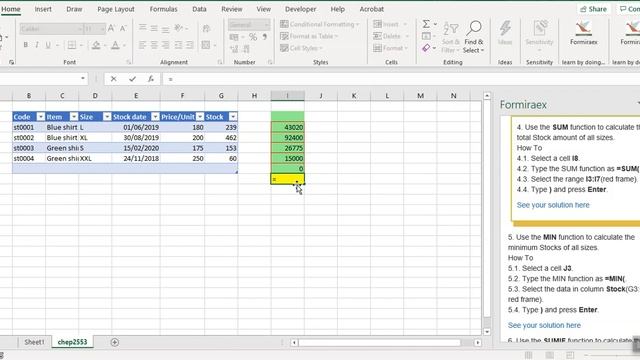Click the Percent Style icon
The image size is (640, 360).
[253, 37]
